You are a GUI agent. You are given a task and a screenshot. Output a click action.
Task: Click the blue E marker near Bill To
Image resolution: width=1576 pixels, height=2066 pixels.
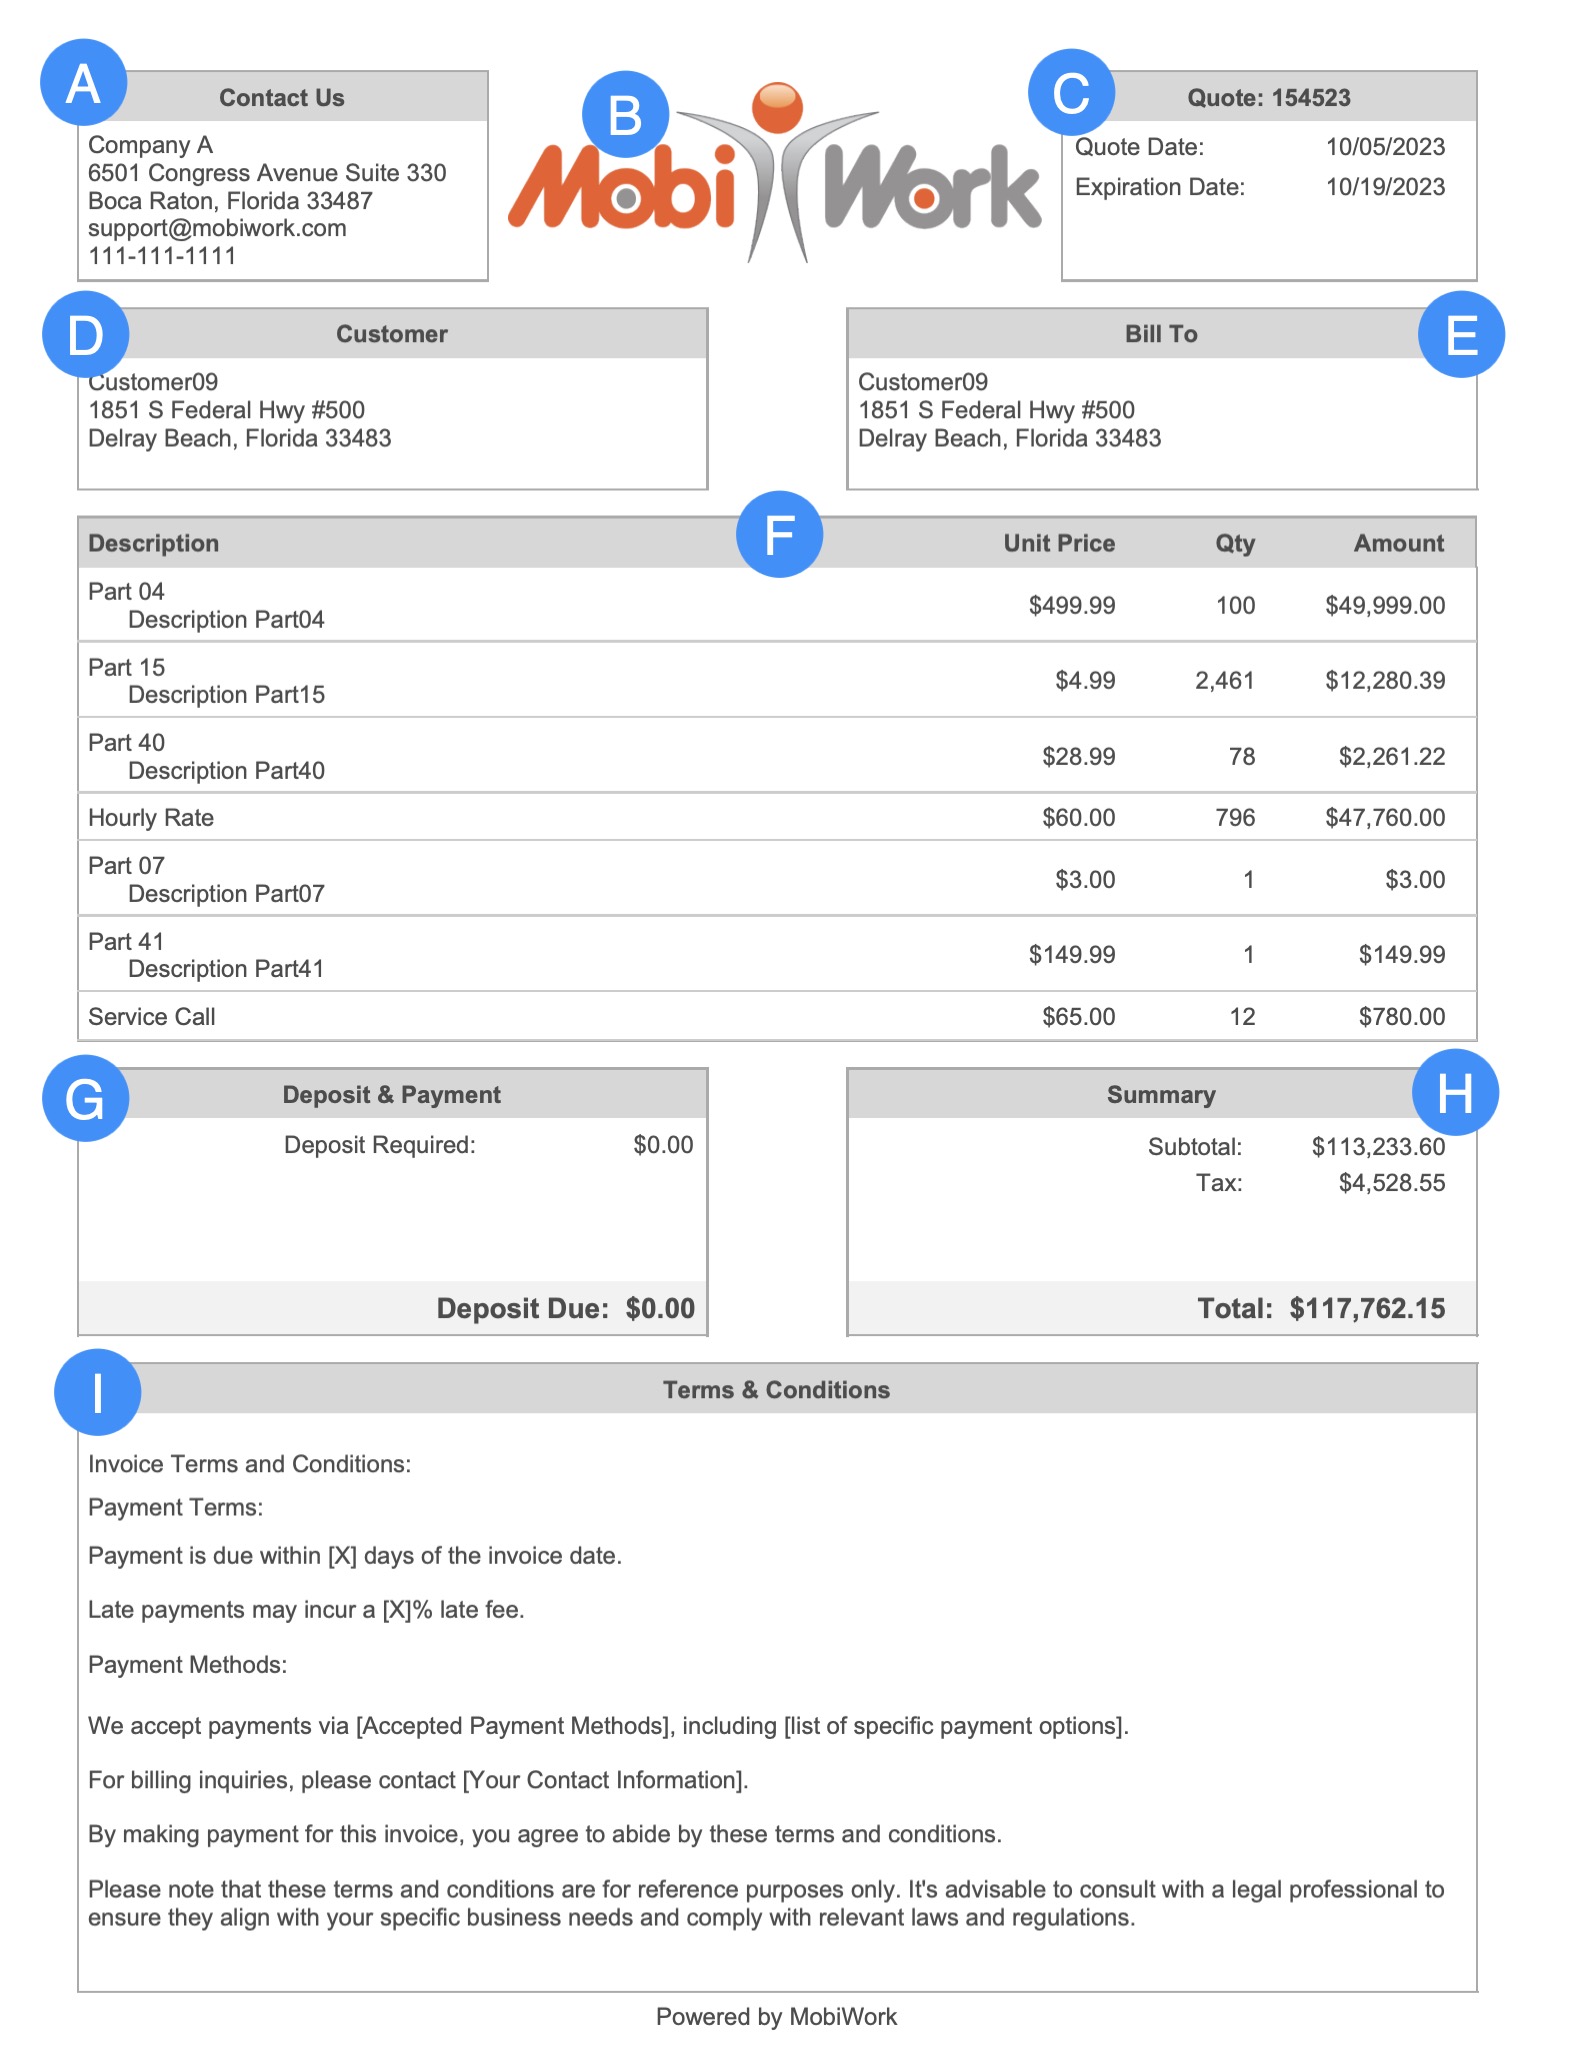[1461, 334]
